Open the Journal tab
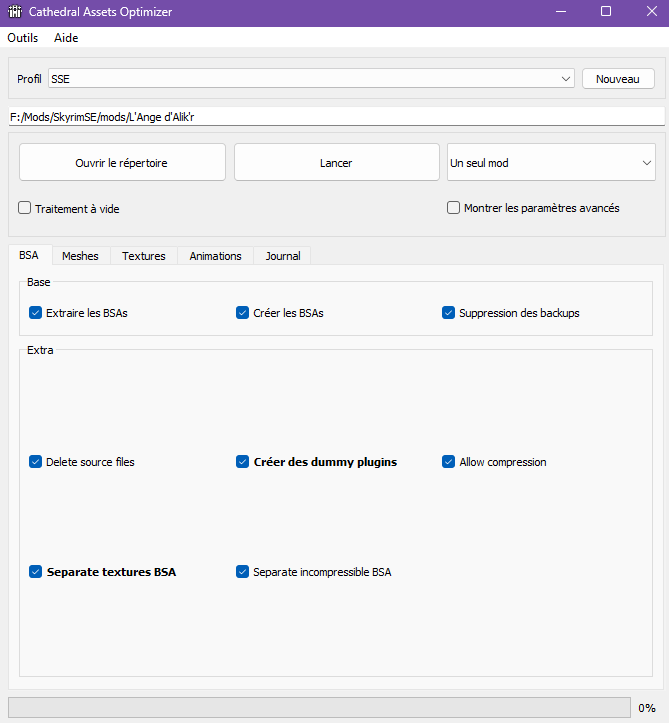 [283, 256]
